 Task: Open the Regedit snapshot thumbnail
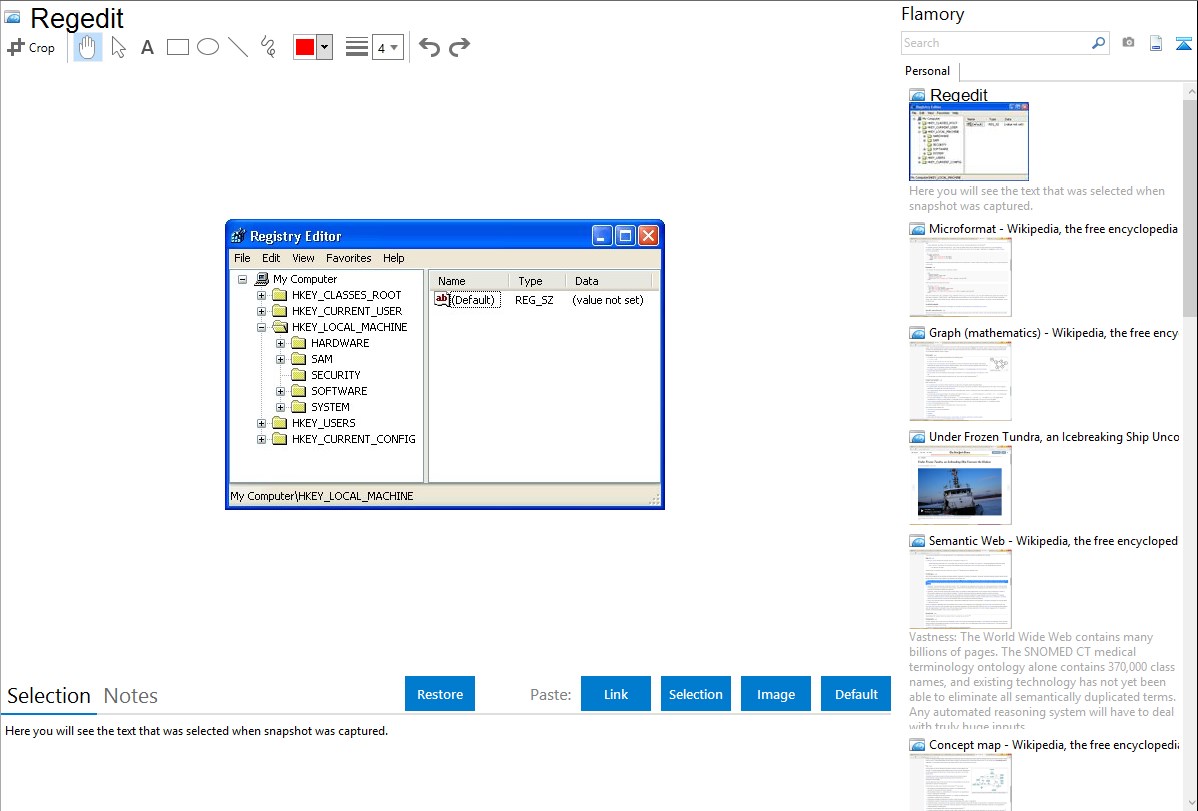(969, 141)
